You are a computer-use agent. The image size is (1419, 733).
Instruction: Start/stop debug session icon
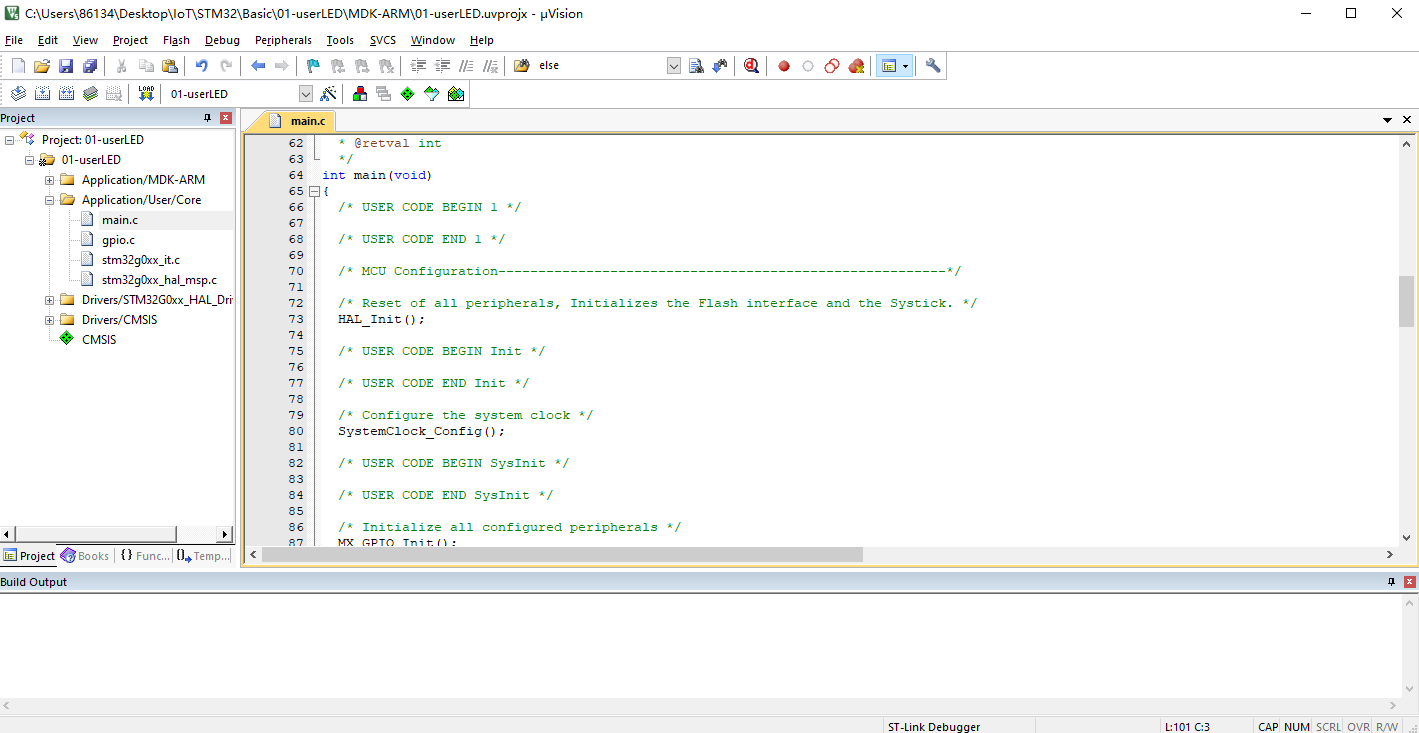click(x=752, y=66)
